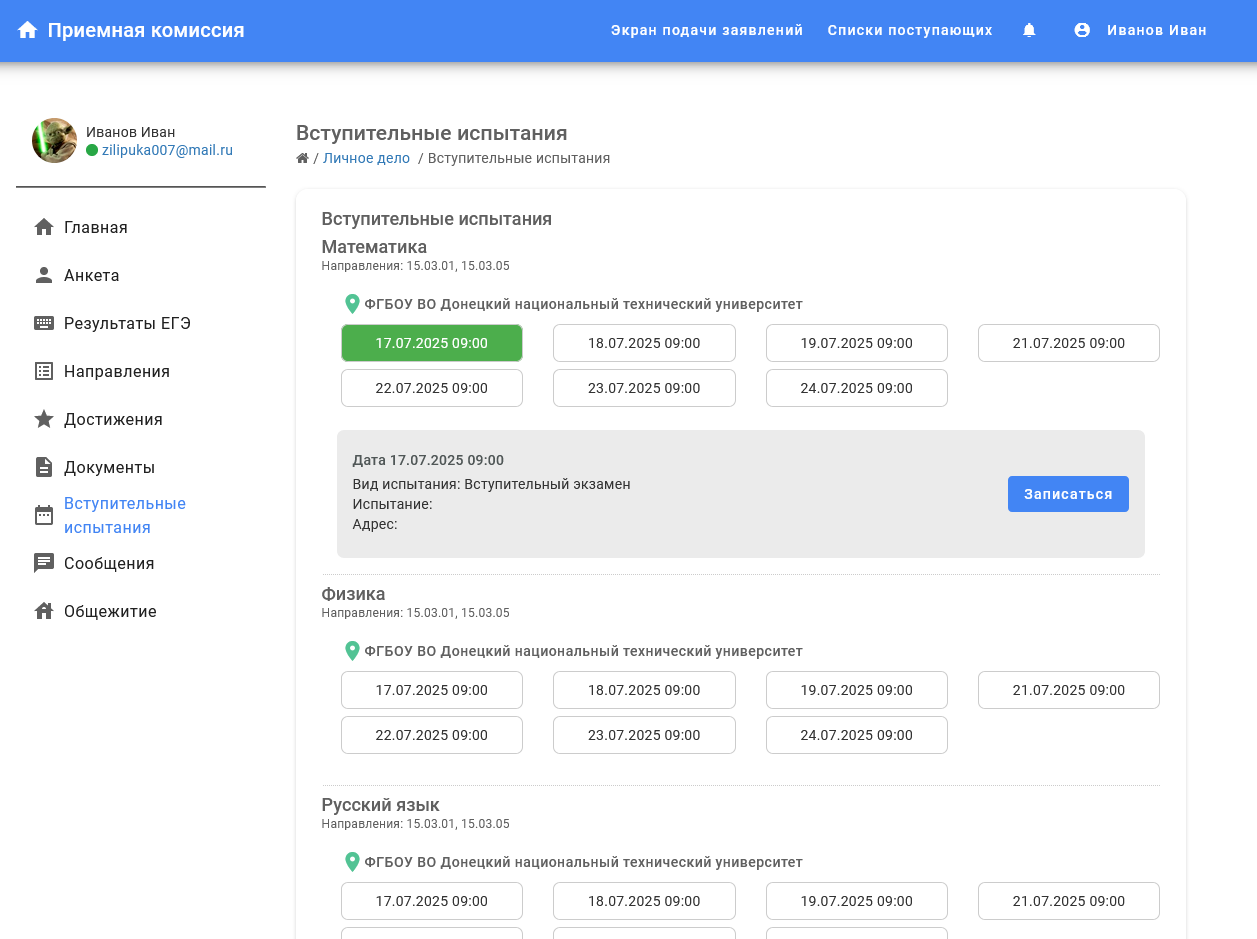Open Списки поступающих in header

pos(910,30)
